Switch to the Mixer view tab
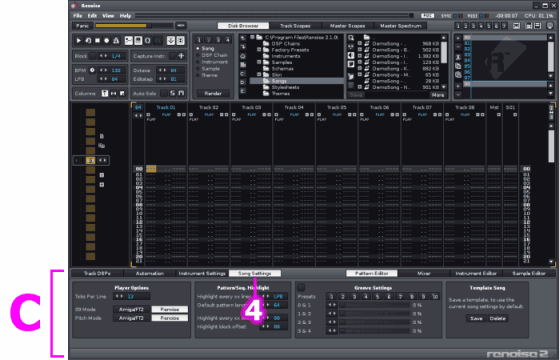Screen dimensions: 560x360 424,273
